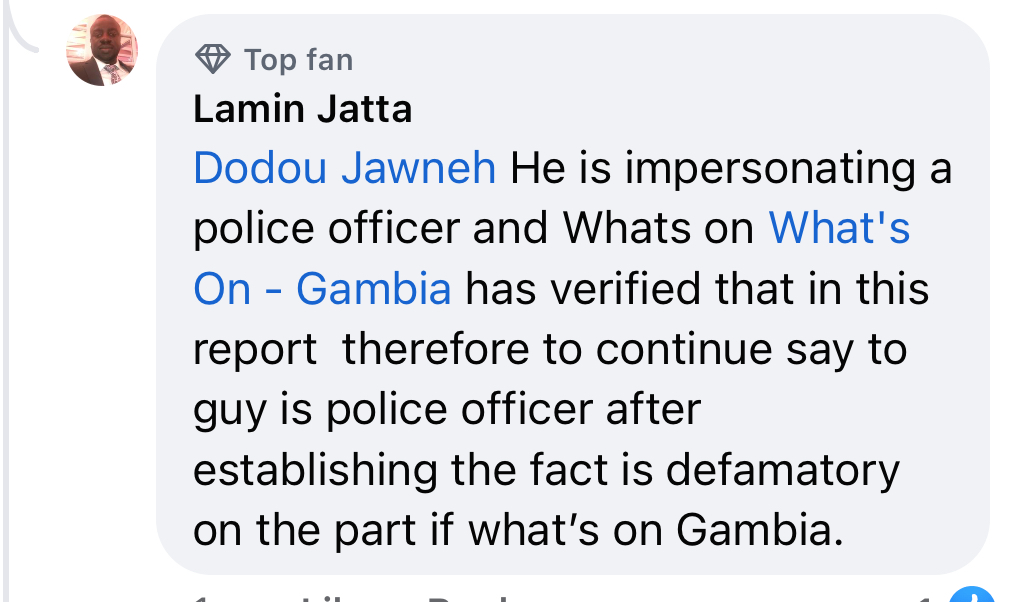Select the Top fan label text
Viewport: 1032px width, 602px height.
pyautogui.click(x=299, y=60)
